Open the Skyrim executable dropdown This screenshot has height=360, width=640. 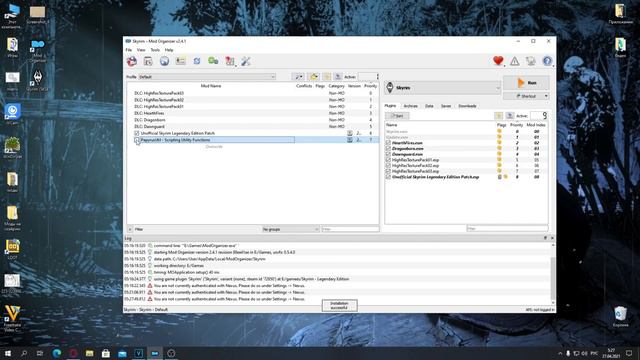tap(442, 88)
